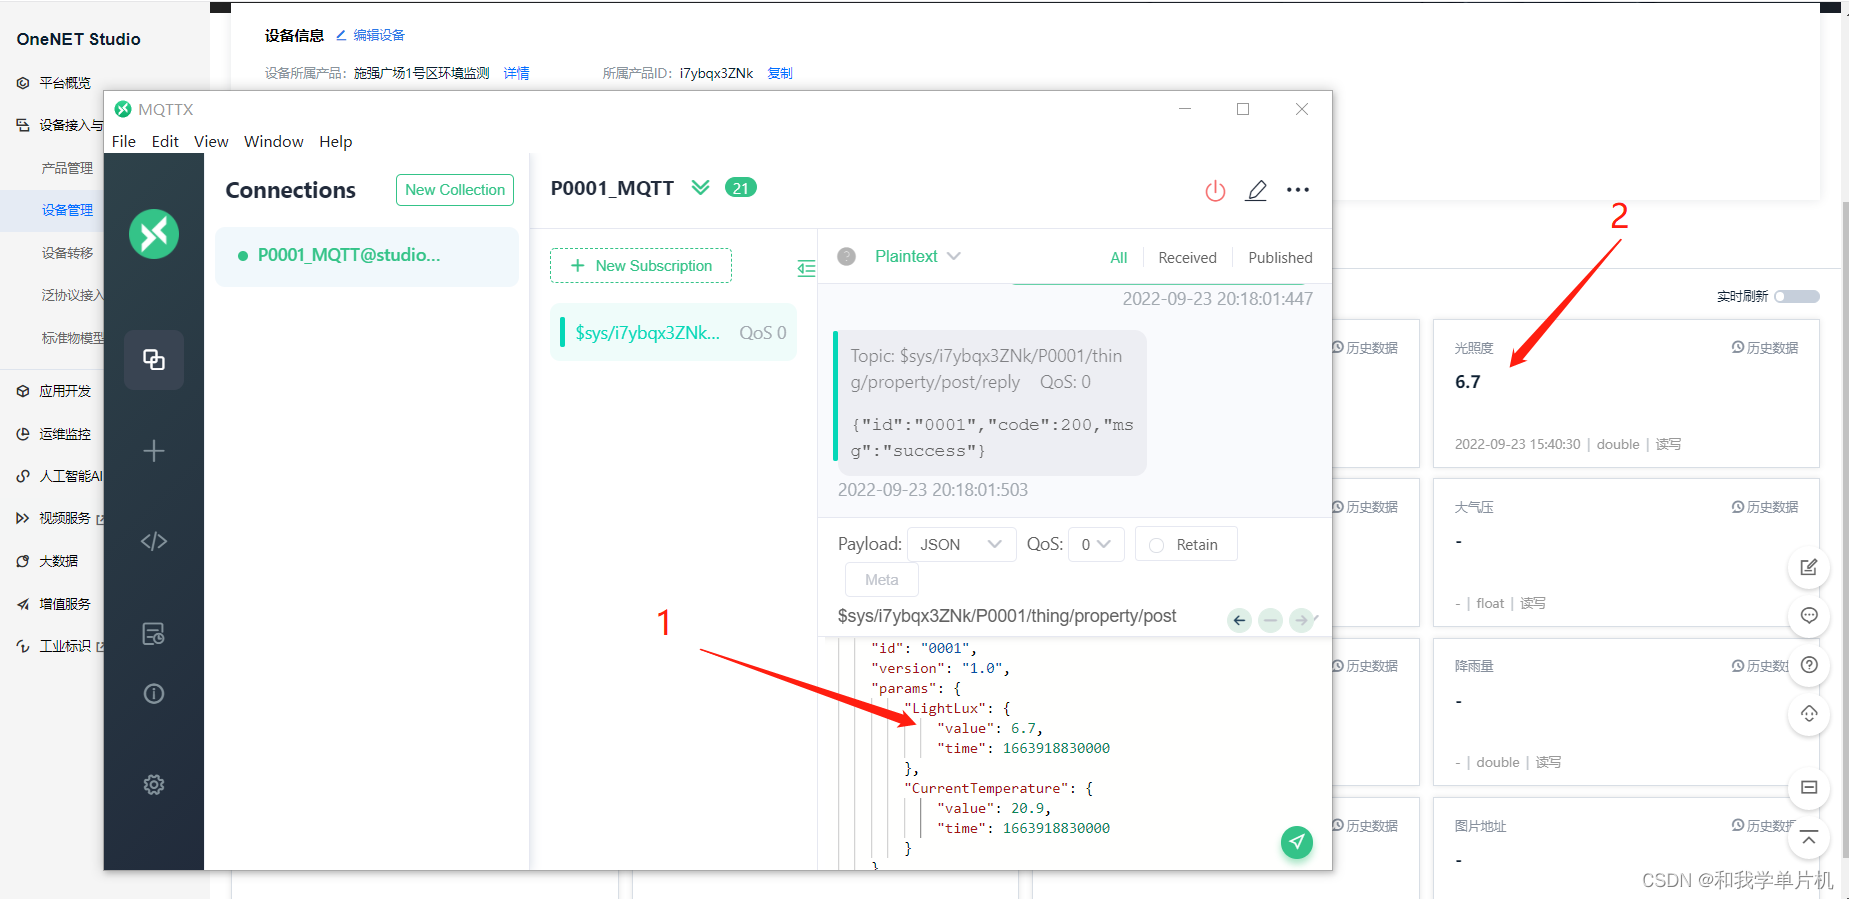This screenshot has height=899, width=1849.
Task: Toggle the 实时刷新 switch in OneNET
Action: click(1797, 296)
